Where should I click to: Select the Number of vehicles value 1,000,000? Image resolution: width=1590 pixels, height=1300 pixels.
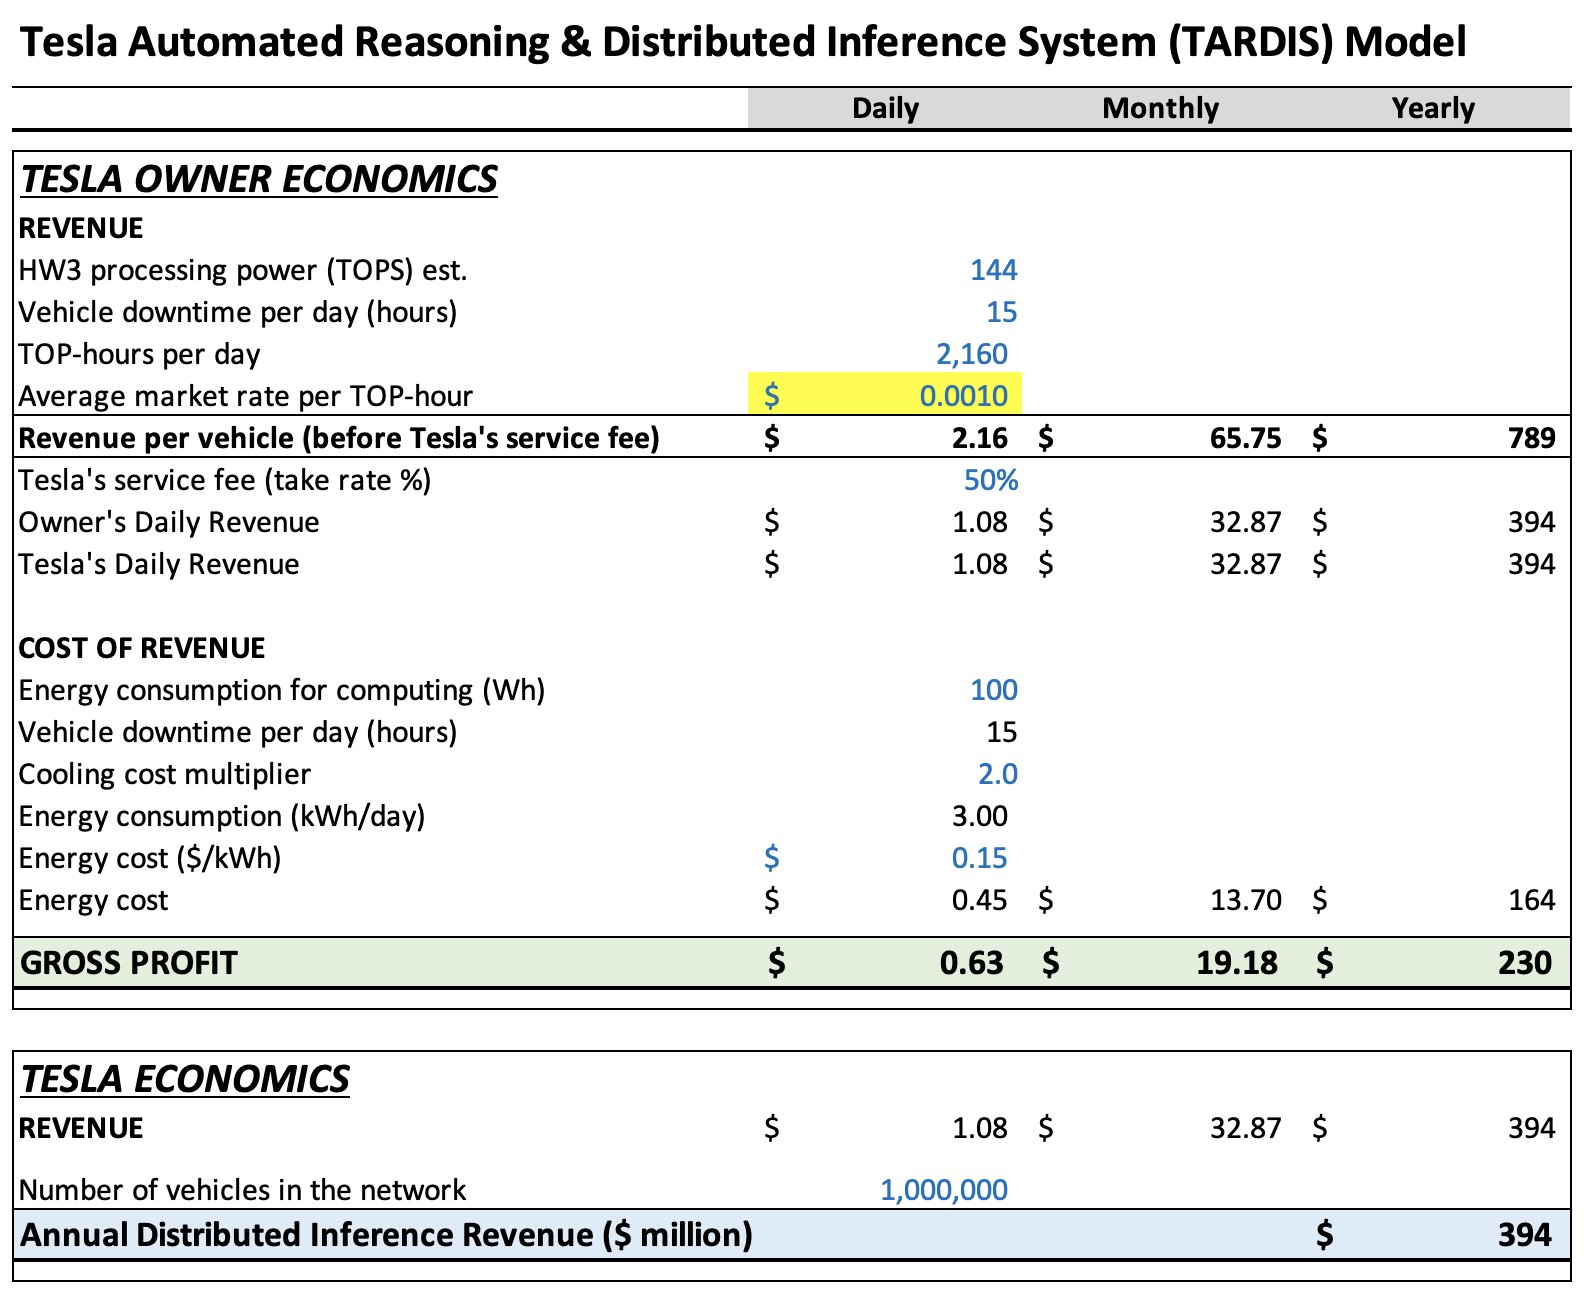[943, 1190]
